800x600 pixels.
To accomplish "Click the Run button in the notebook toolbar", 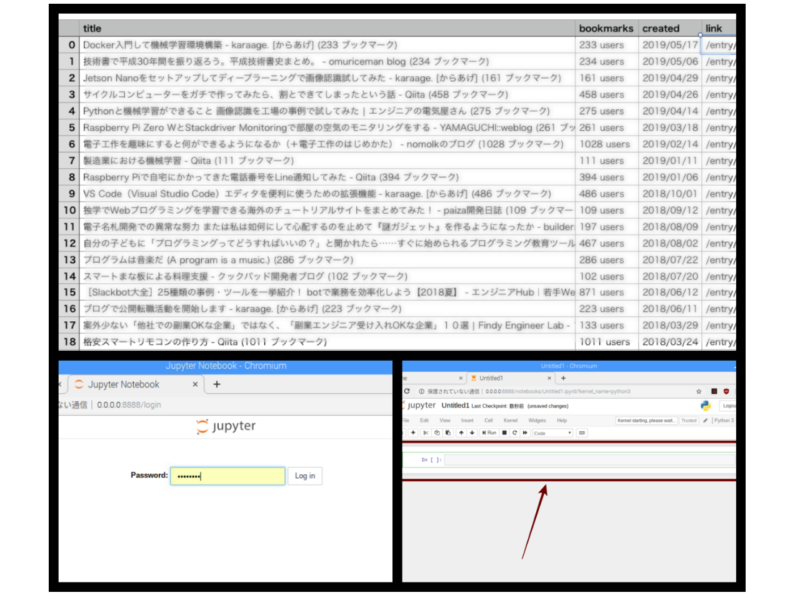I will pyautogui.click(x=489, y=433).
